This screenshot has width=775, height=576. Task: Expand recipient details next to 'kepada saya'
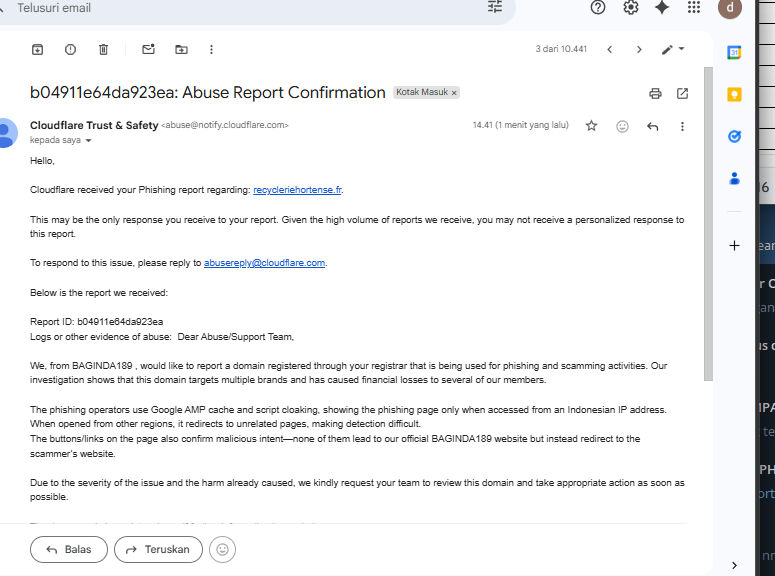[88, 141]
